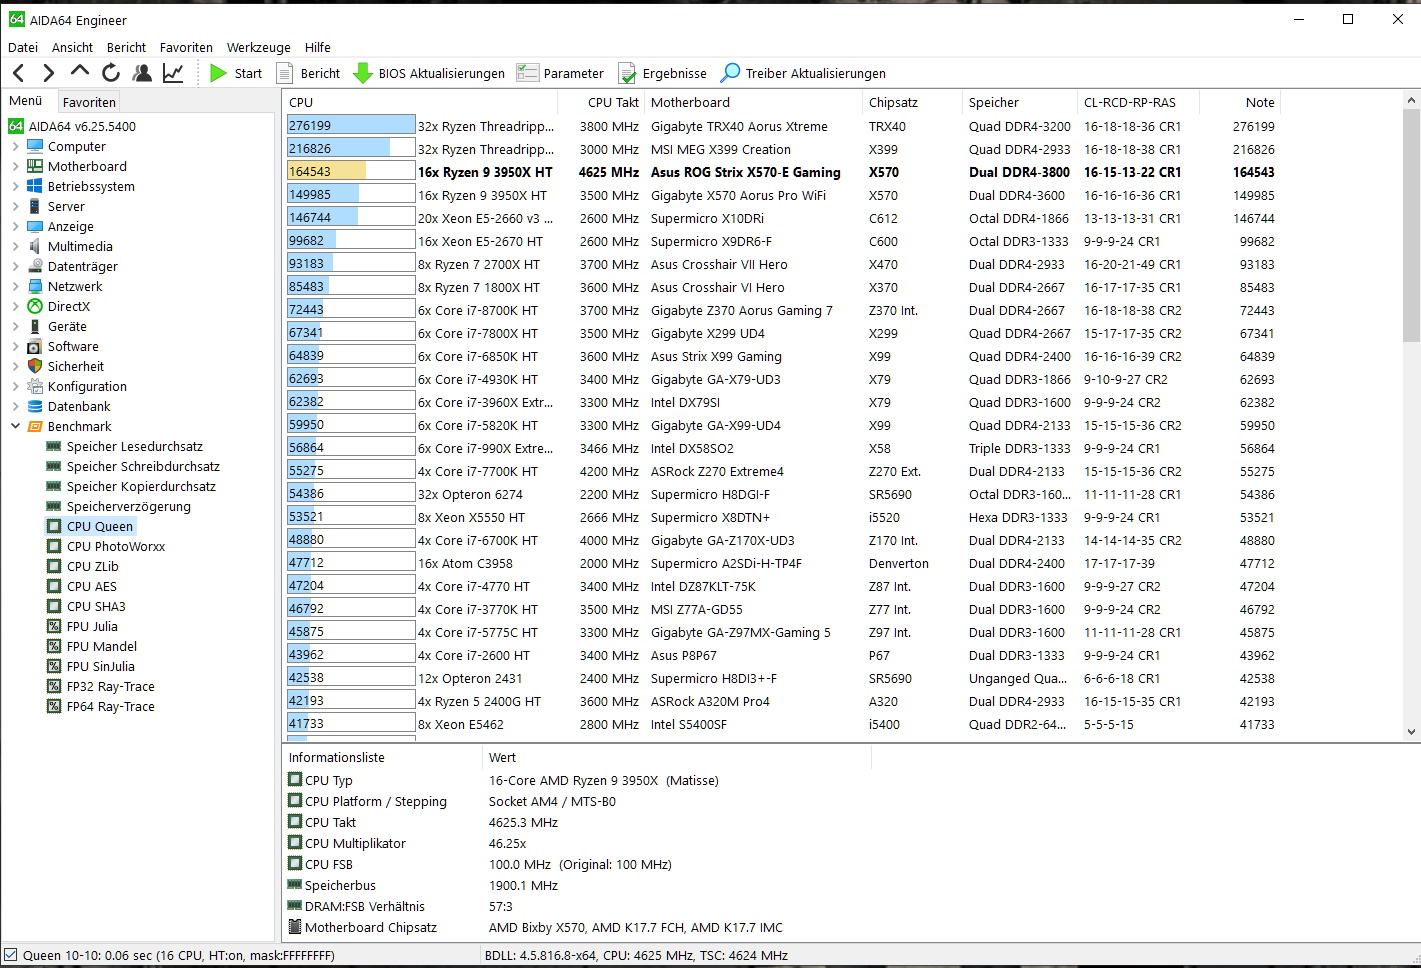Switch to the Favoriten tab
Image resolution: width=1421 pixels, height=968 pixels.
89,102
